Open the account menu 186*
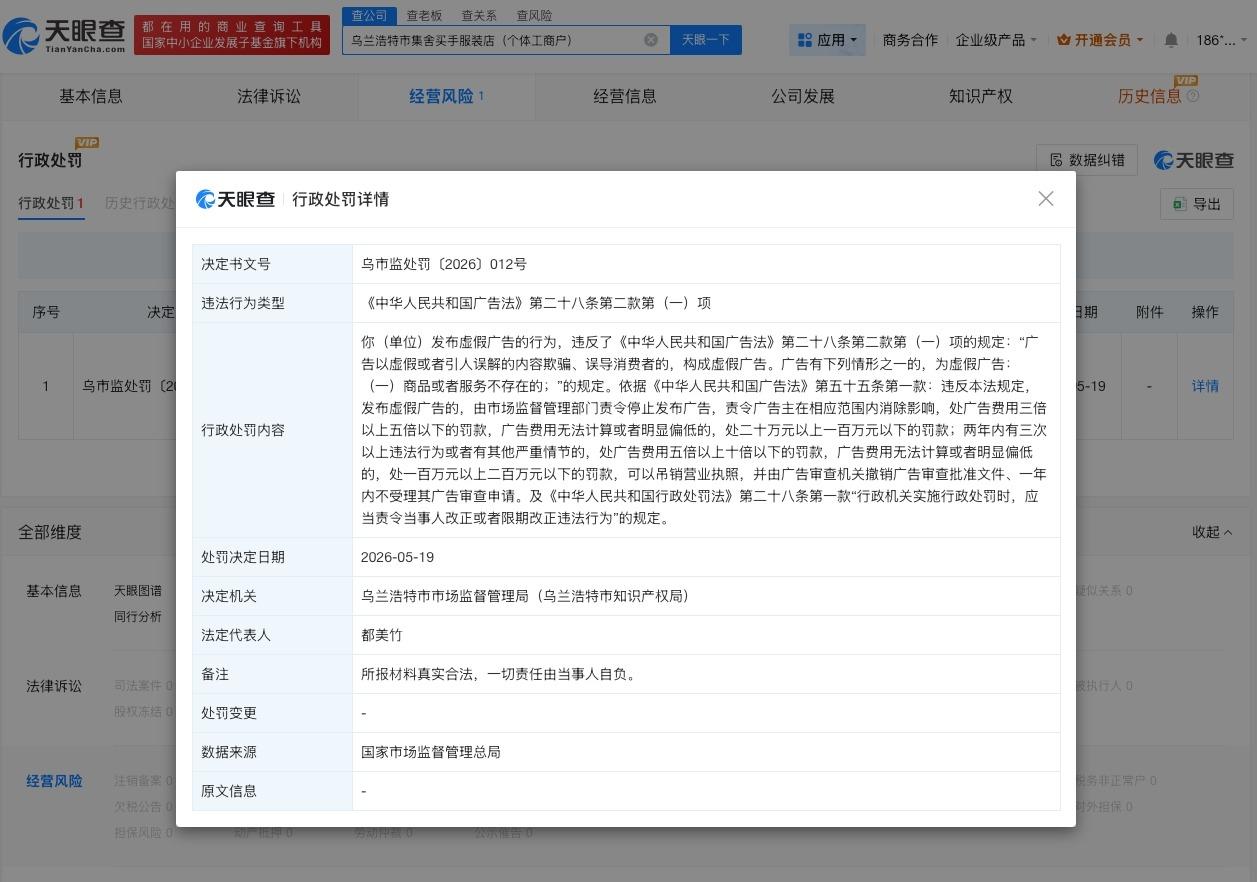The image size is (1257, 882). point(1222,40)
